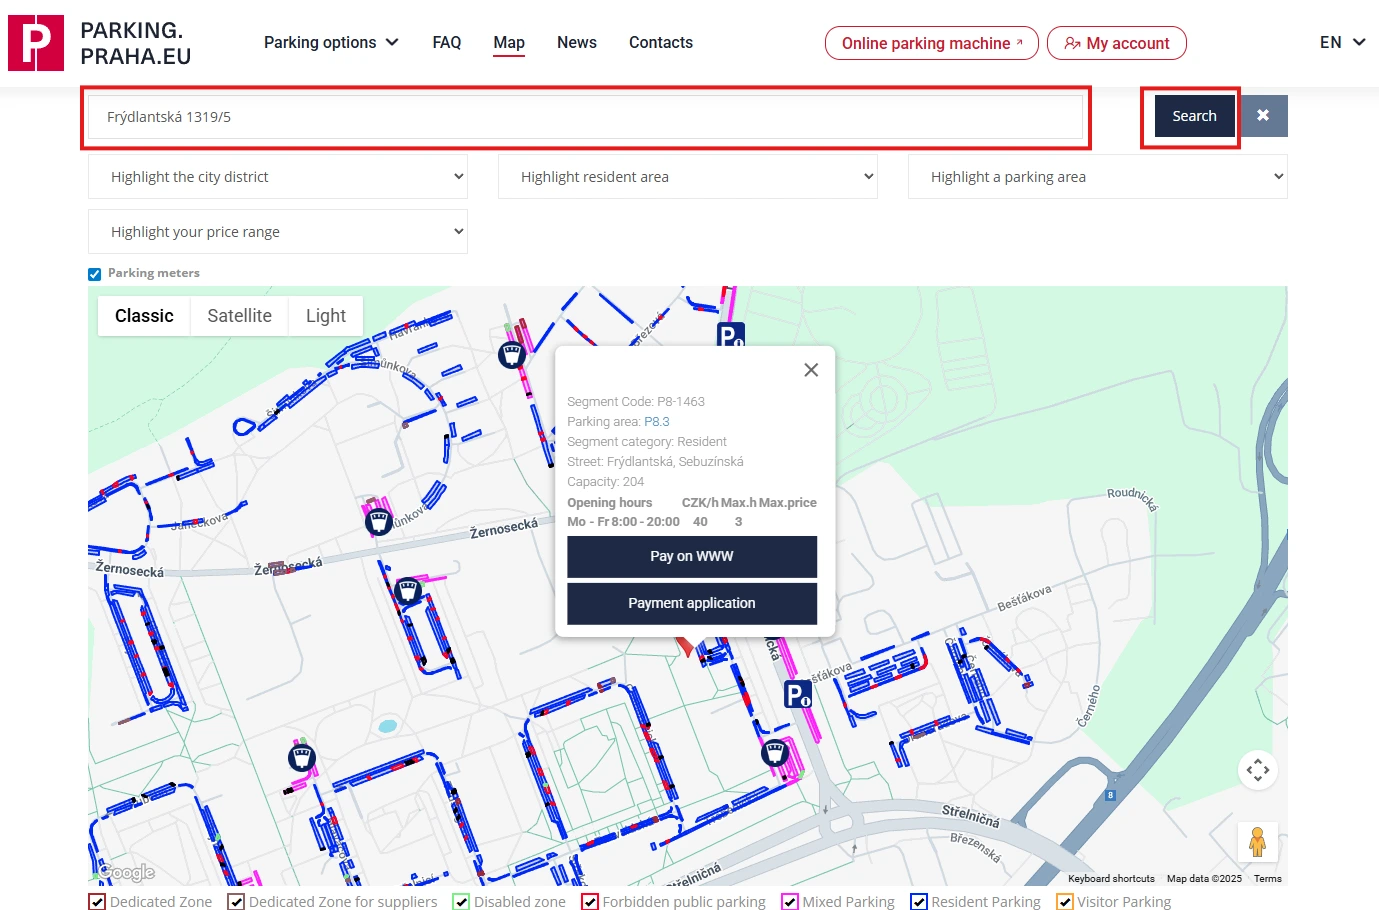The width and height of the screenshot is (1379, 910).
Task: Open the Contacts page
Action: 661,42
